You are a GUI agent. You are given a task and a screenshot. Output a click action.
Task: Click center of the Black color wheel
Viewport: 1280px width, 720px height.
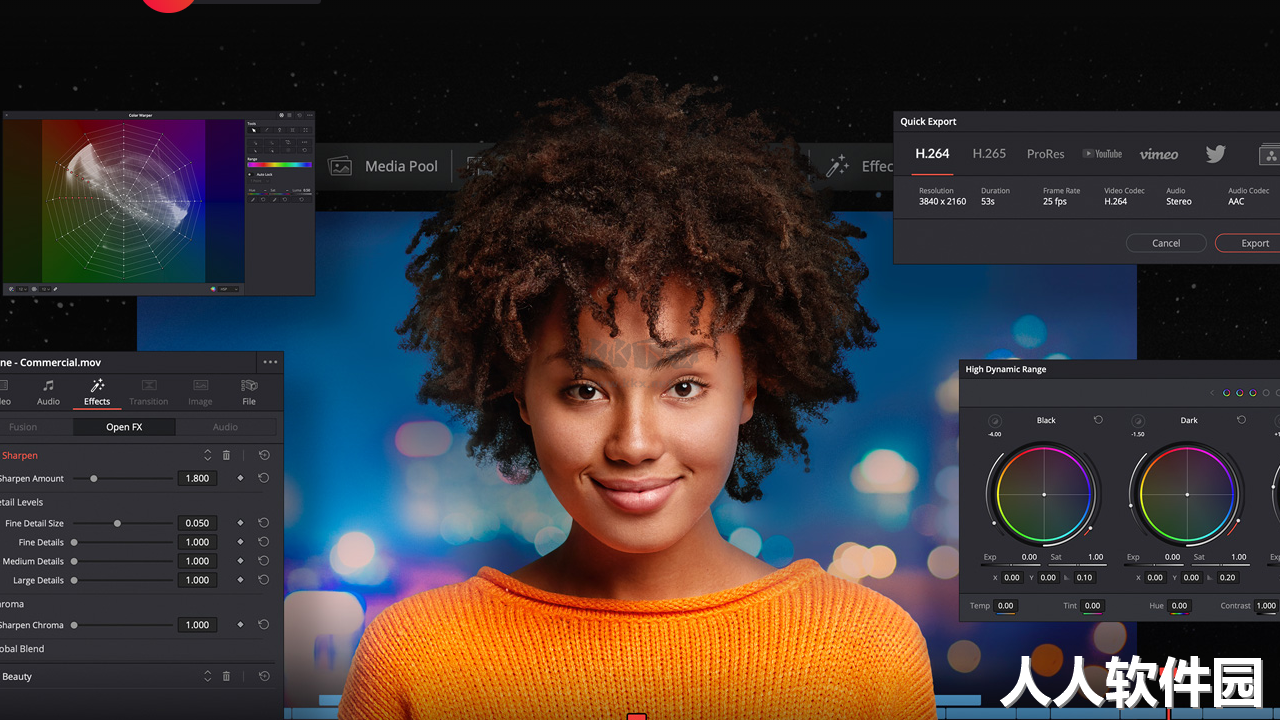tap(1044, 495)
